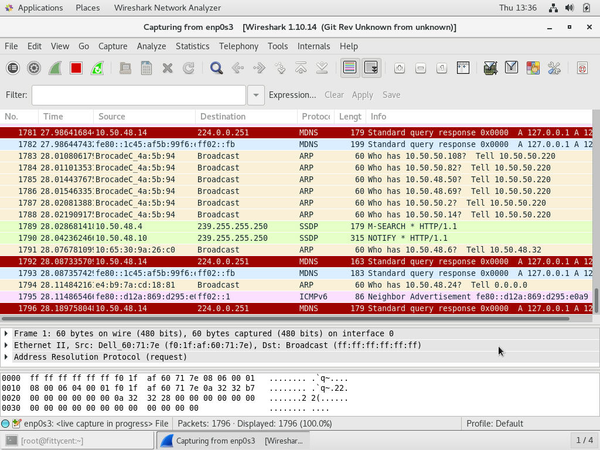Screen dimensions: 600x450
Task: Sort by the Destination column header
Action: tap(246, 116)
